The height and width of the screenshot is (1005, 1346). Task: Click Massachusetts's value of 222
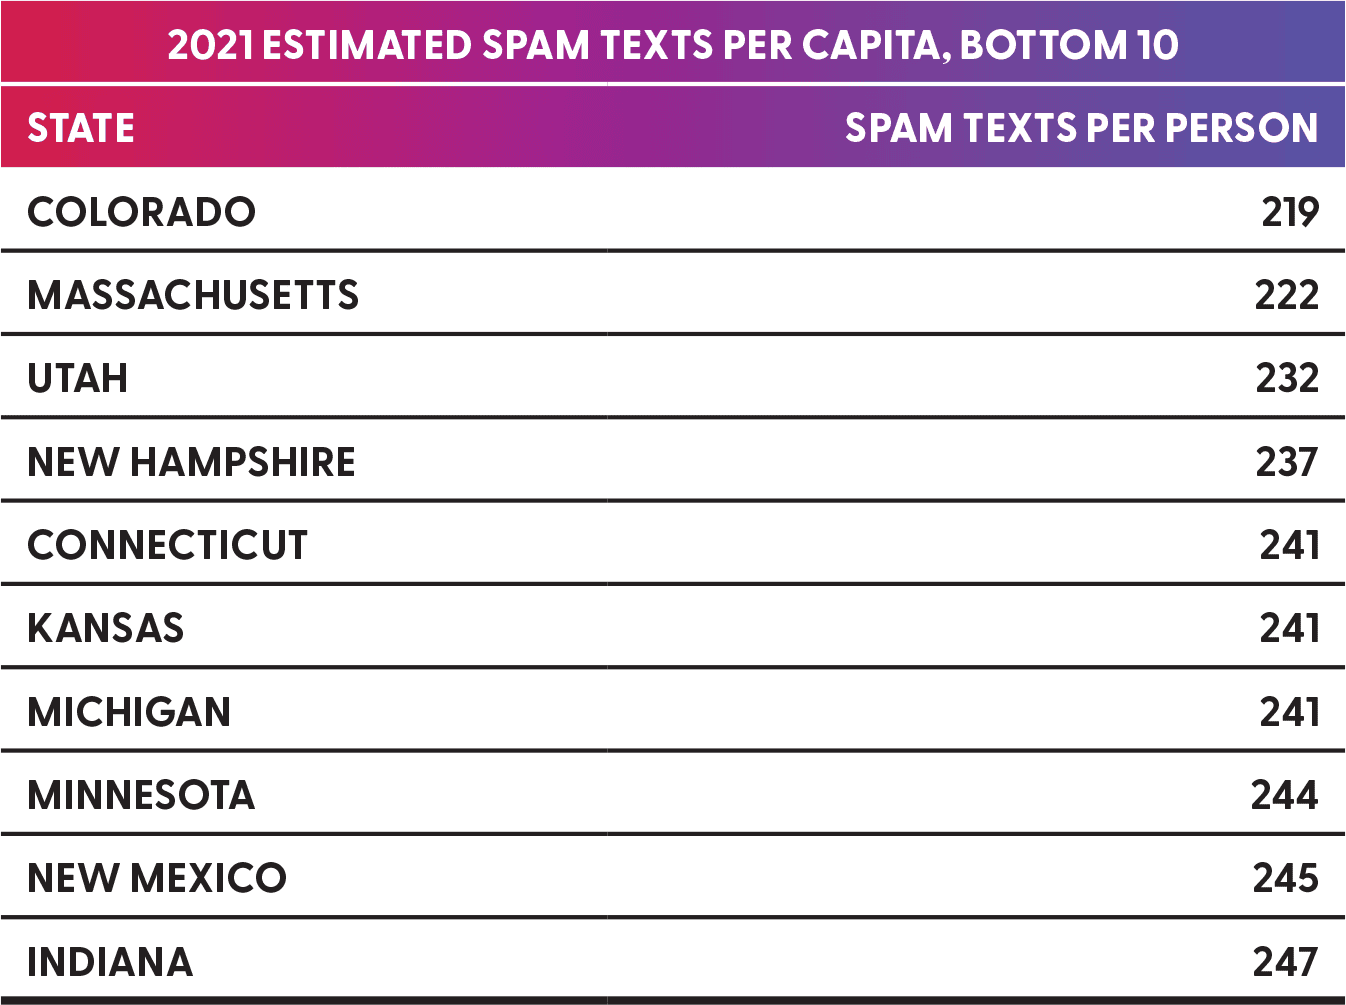[x=1287, y=295]
